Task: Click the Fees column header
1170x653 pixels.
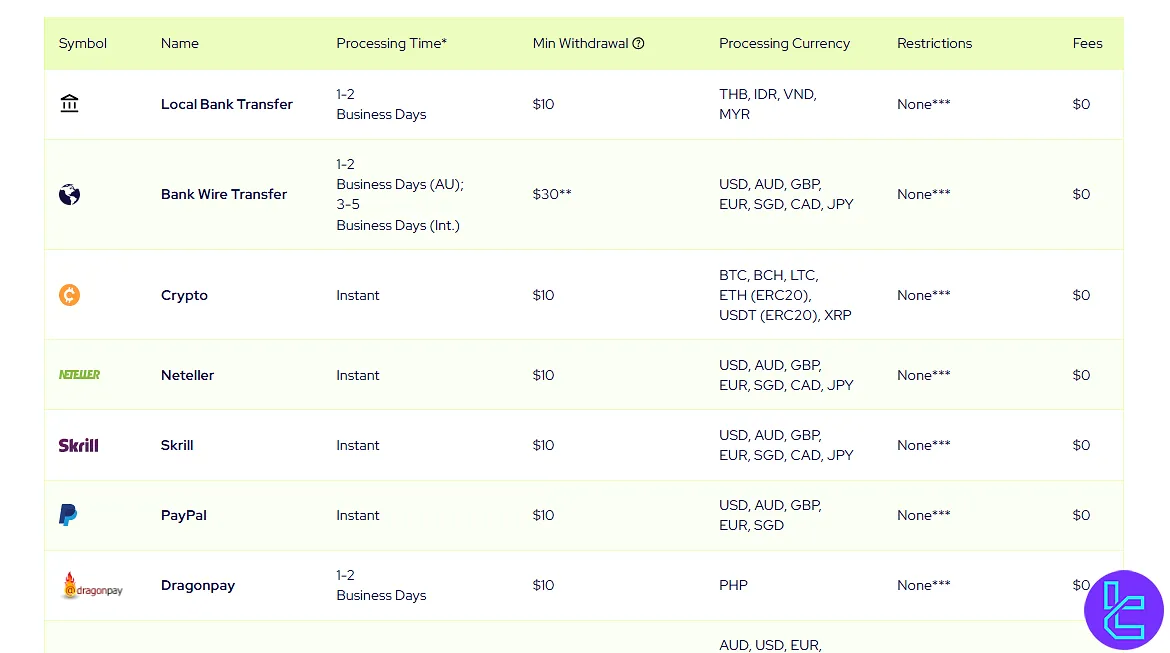Action: 1087,44
